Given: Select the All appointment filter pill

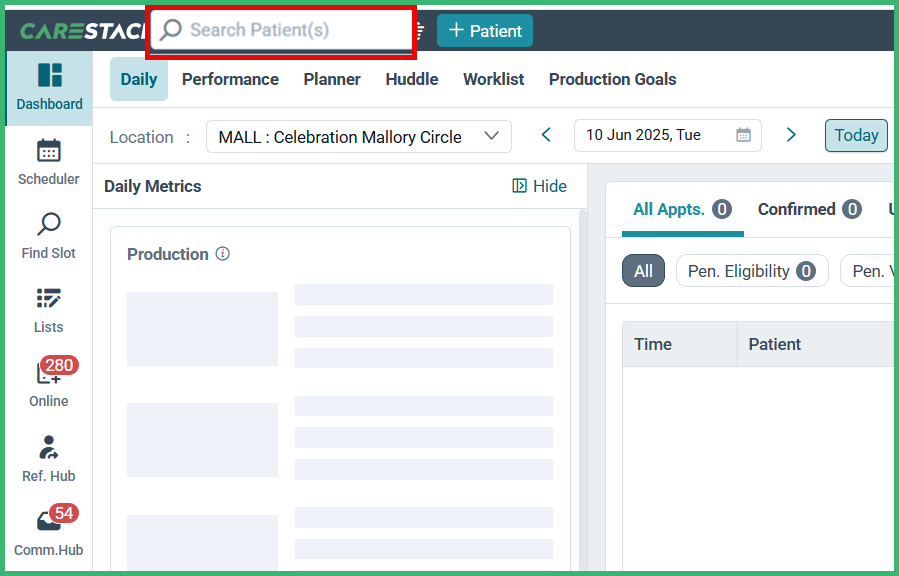Looking at the screenshot, I should [x=643, y=270].
